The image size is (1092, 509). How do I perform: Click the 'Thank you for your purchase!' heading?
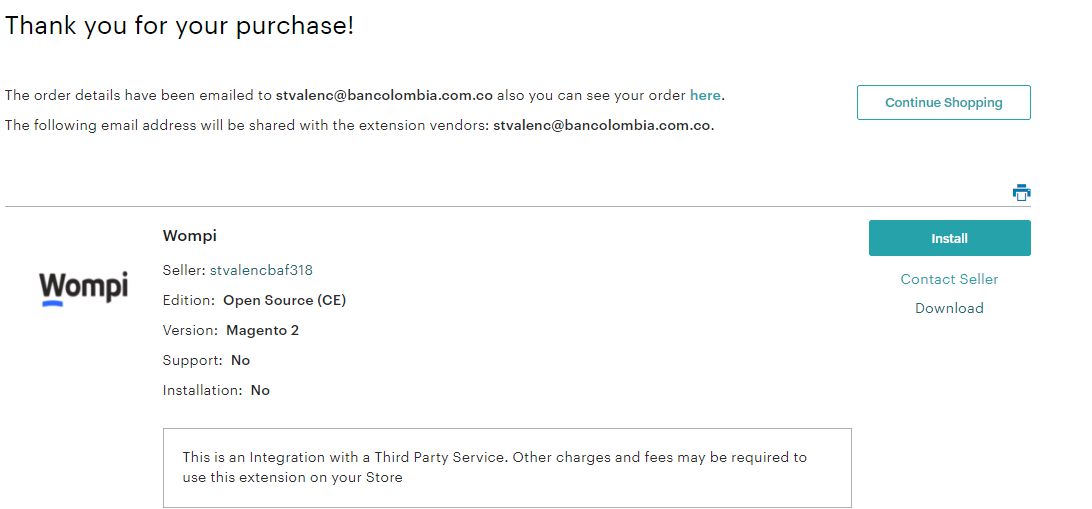[180, 26]
